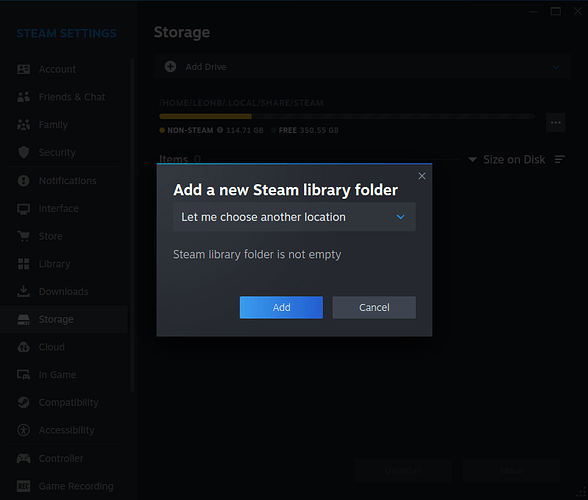Click the Compatibility Steam icon
Screen dimensions: 588x500
(x=24, y=402)
